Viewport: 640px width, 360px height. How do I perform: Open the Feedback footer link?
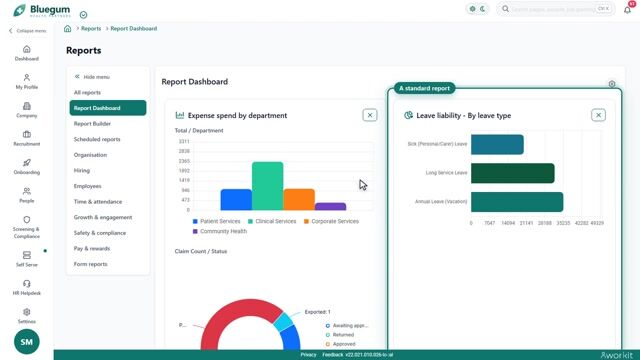click(333, 355)
